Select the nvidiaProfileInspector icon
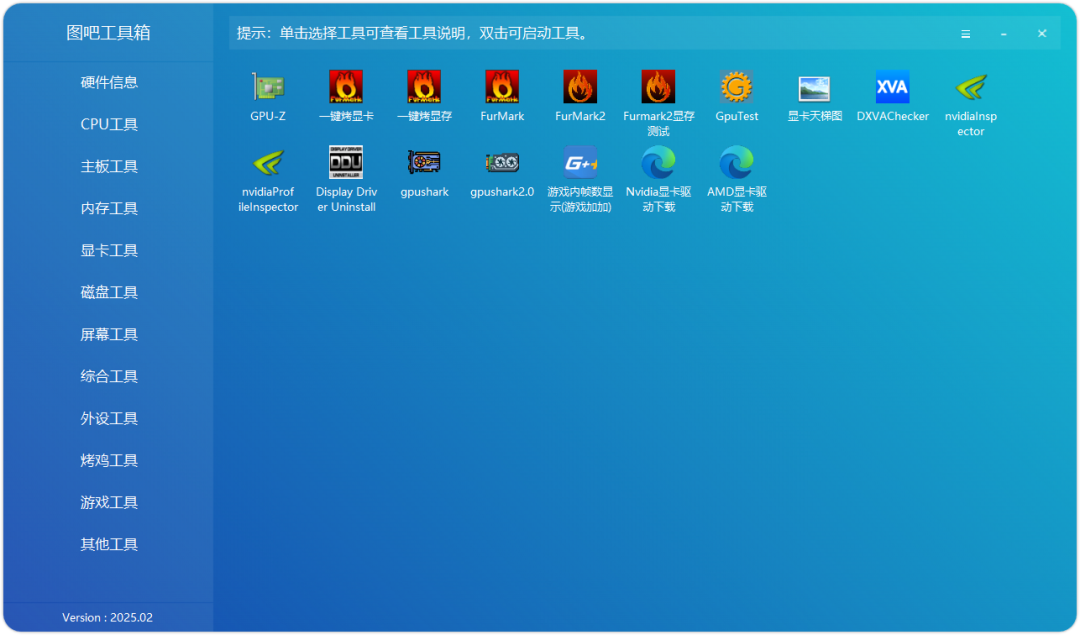 (x=268, y=163)
